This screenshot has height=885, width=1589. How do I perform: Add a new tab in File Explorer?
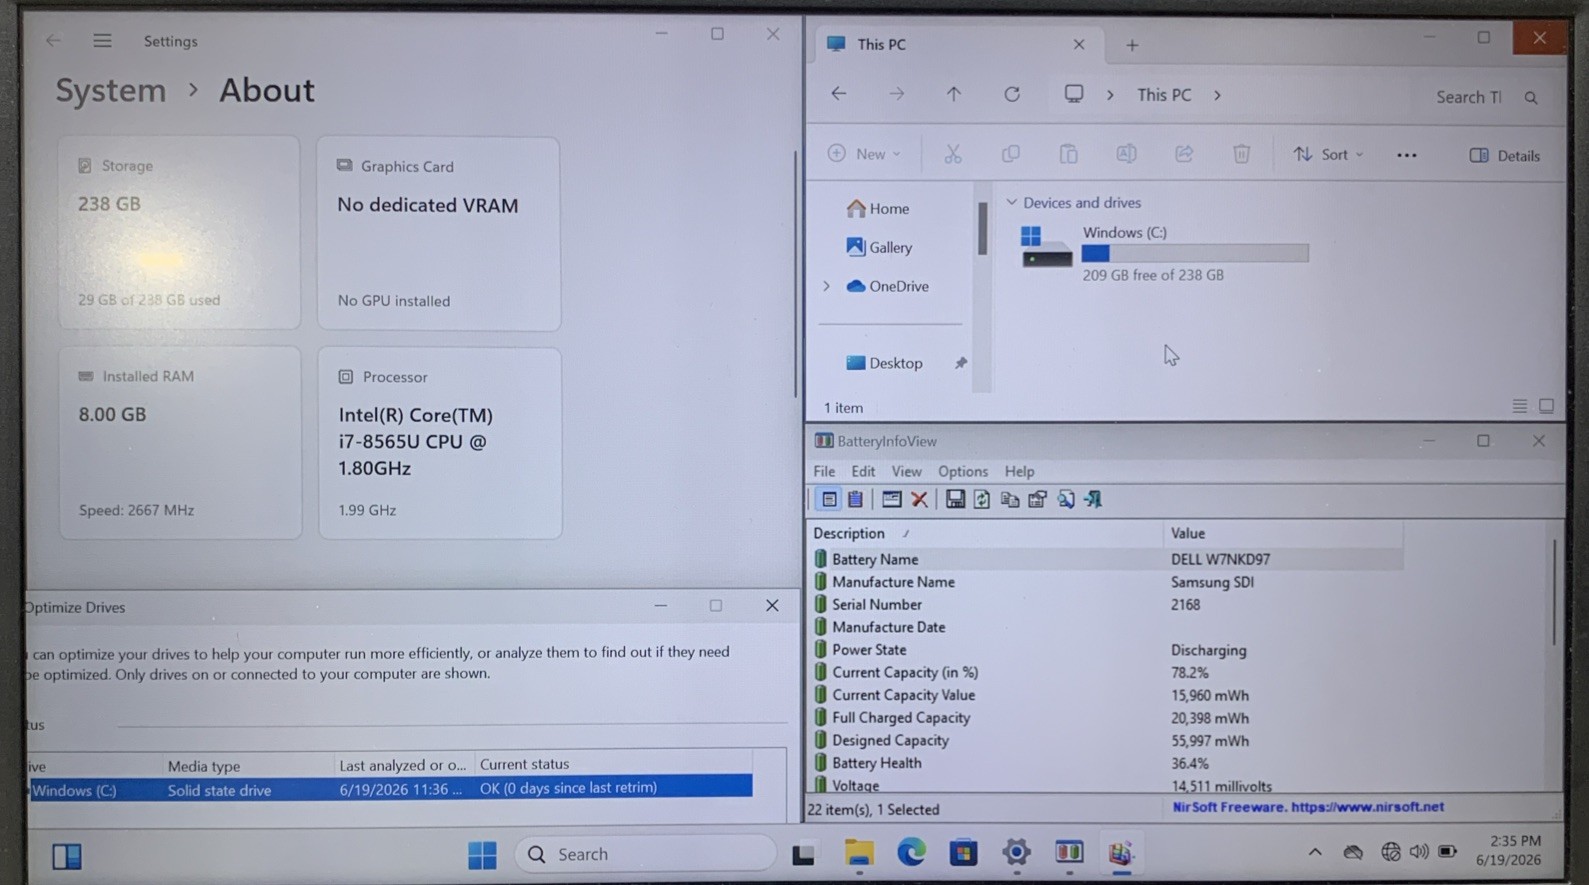tap(1132, 45)
